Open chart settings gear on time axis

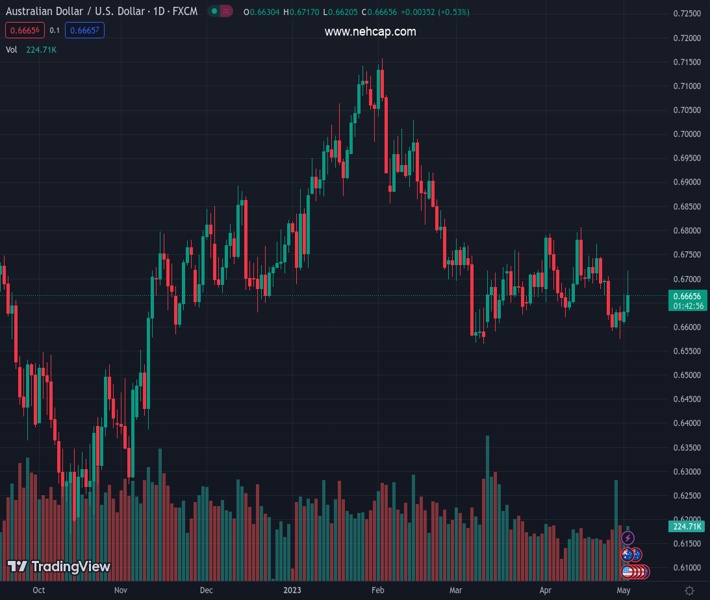pyautogui.click(x=689, y=590)
